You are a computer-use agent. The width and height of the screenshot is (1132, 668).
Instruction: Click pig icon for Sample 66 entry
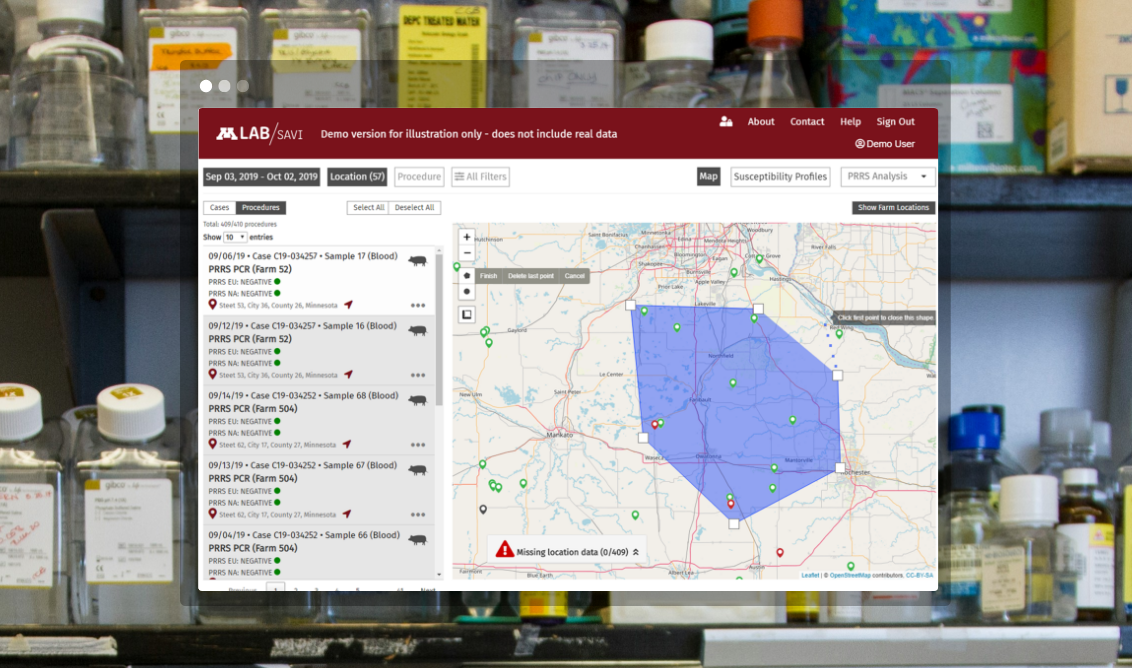click(417, 539)
